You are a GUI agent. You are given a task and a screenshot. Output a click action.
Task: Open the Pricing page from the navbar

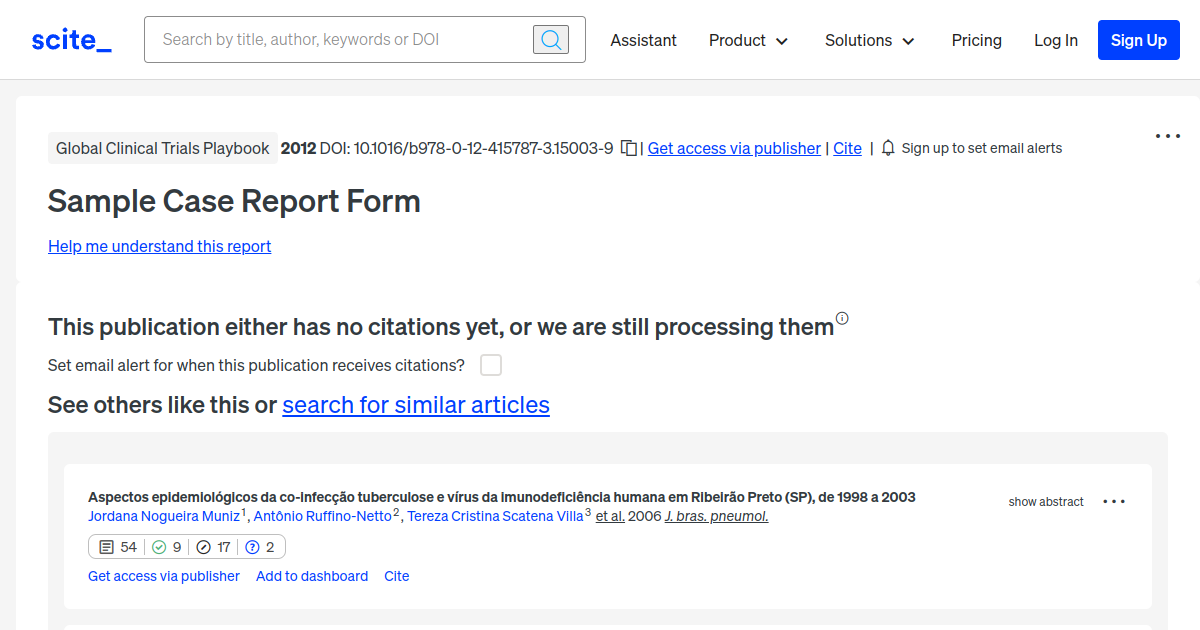[x=976, y=40]
